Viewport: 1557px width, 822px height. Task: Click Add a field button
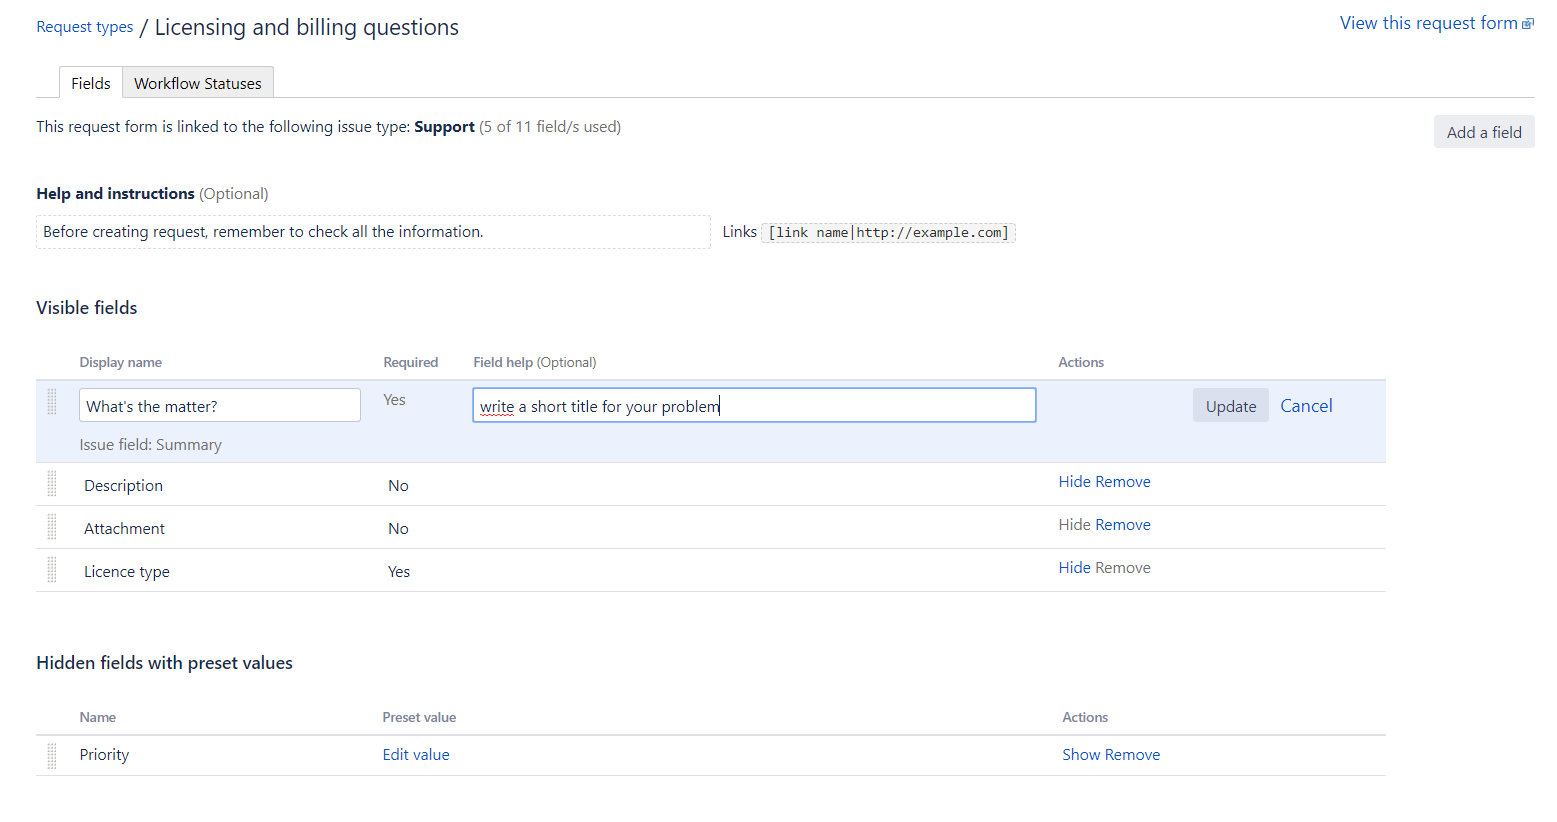point(1484,132)
